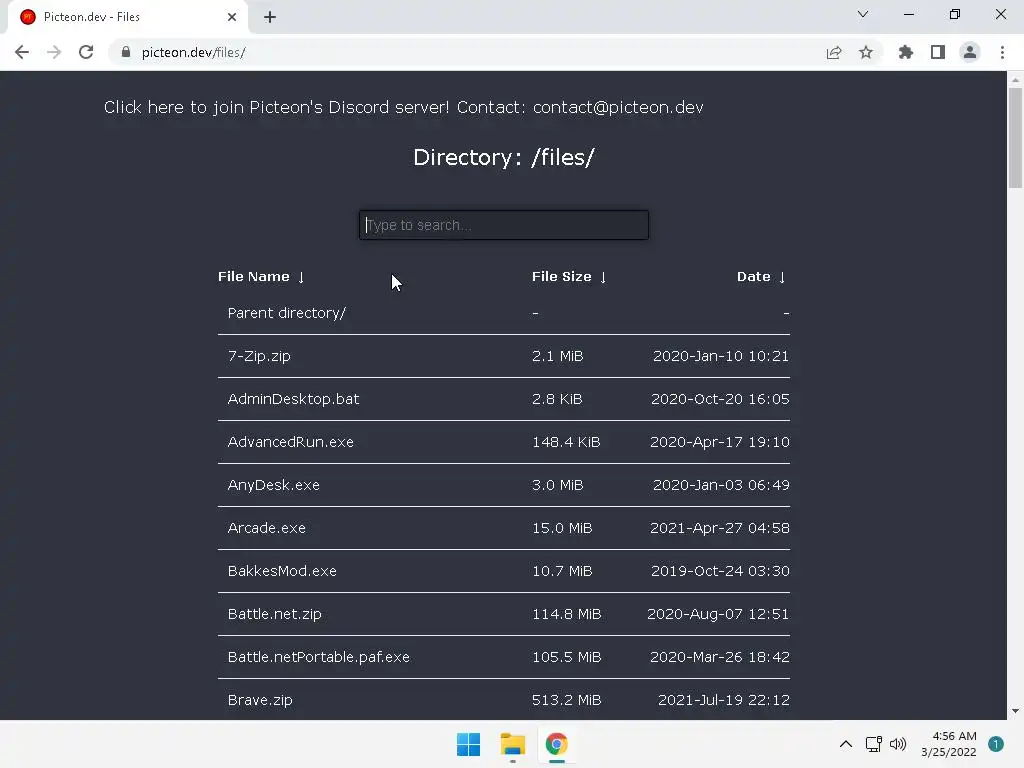Toggle the side panel icon
The height and width of the screenshot is (768, 1024).
pyautogui.click(x=938, y=52)
